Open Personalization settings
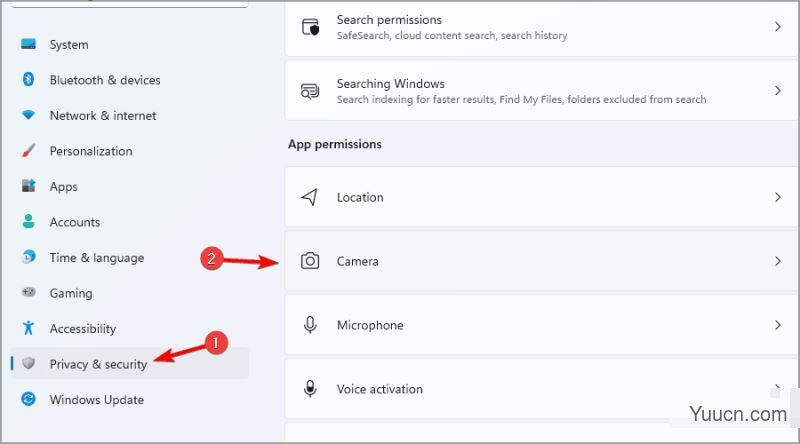The image size is (800, 444). (x=130, y=151)
